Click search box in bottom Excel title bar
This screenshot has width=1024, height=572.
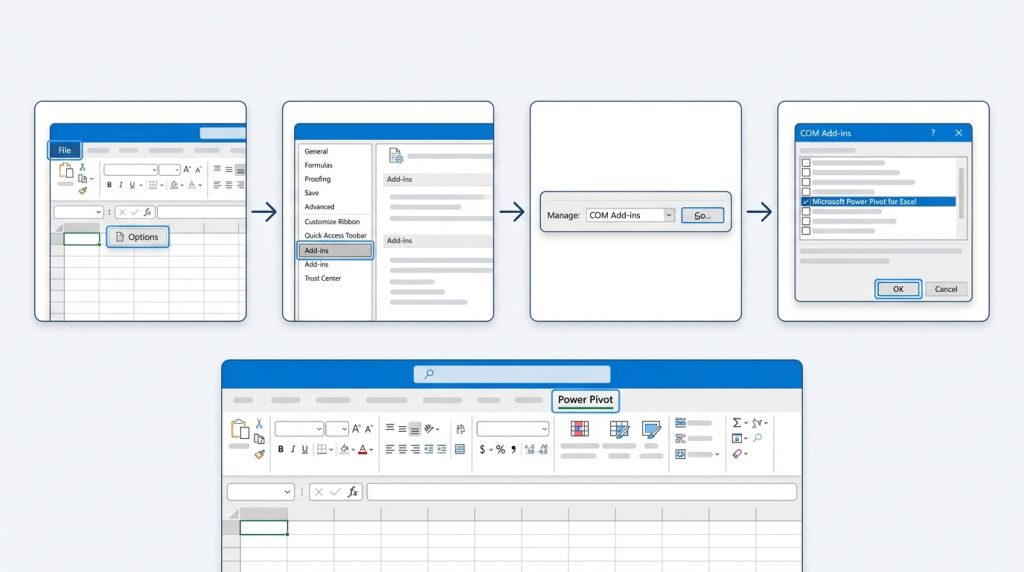[x=512, y=374]
